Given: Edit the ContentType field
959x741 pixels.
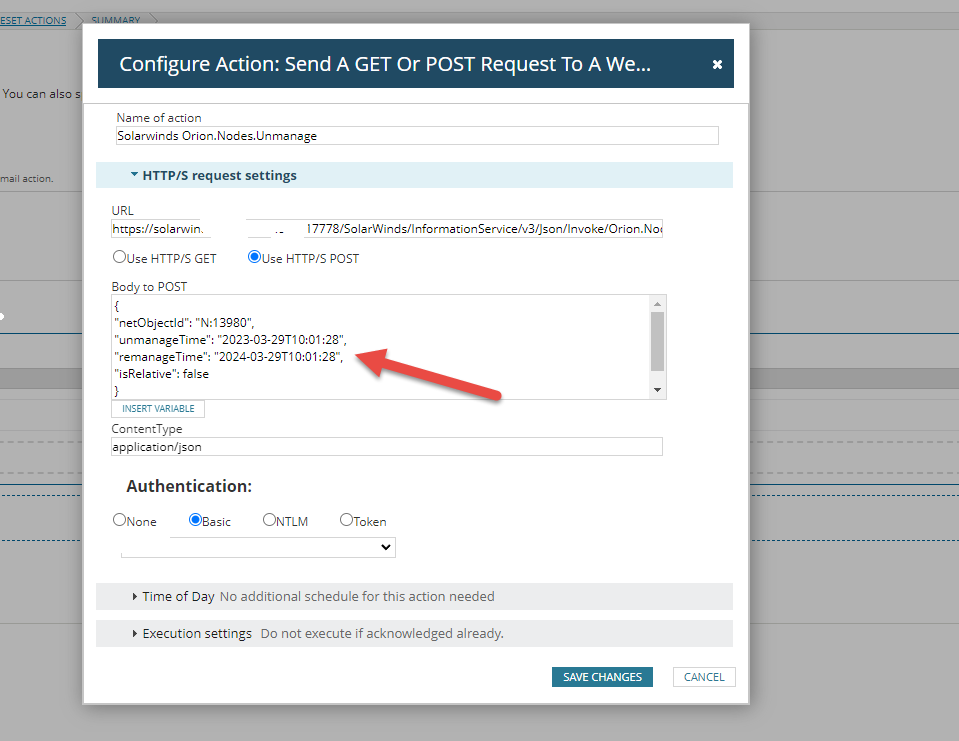Looking at the screenshot, I should pyautogui.click(x=387, y=447).
